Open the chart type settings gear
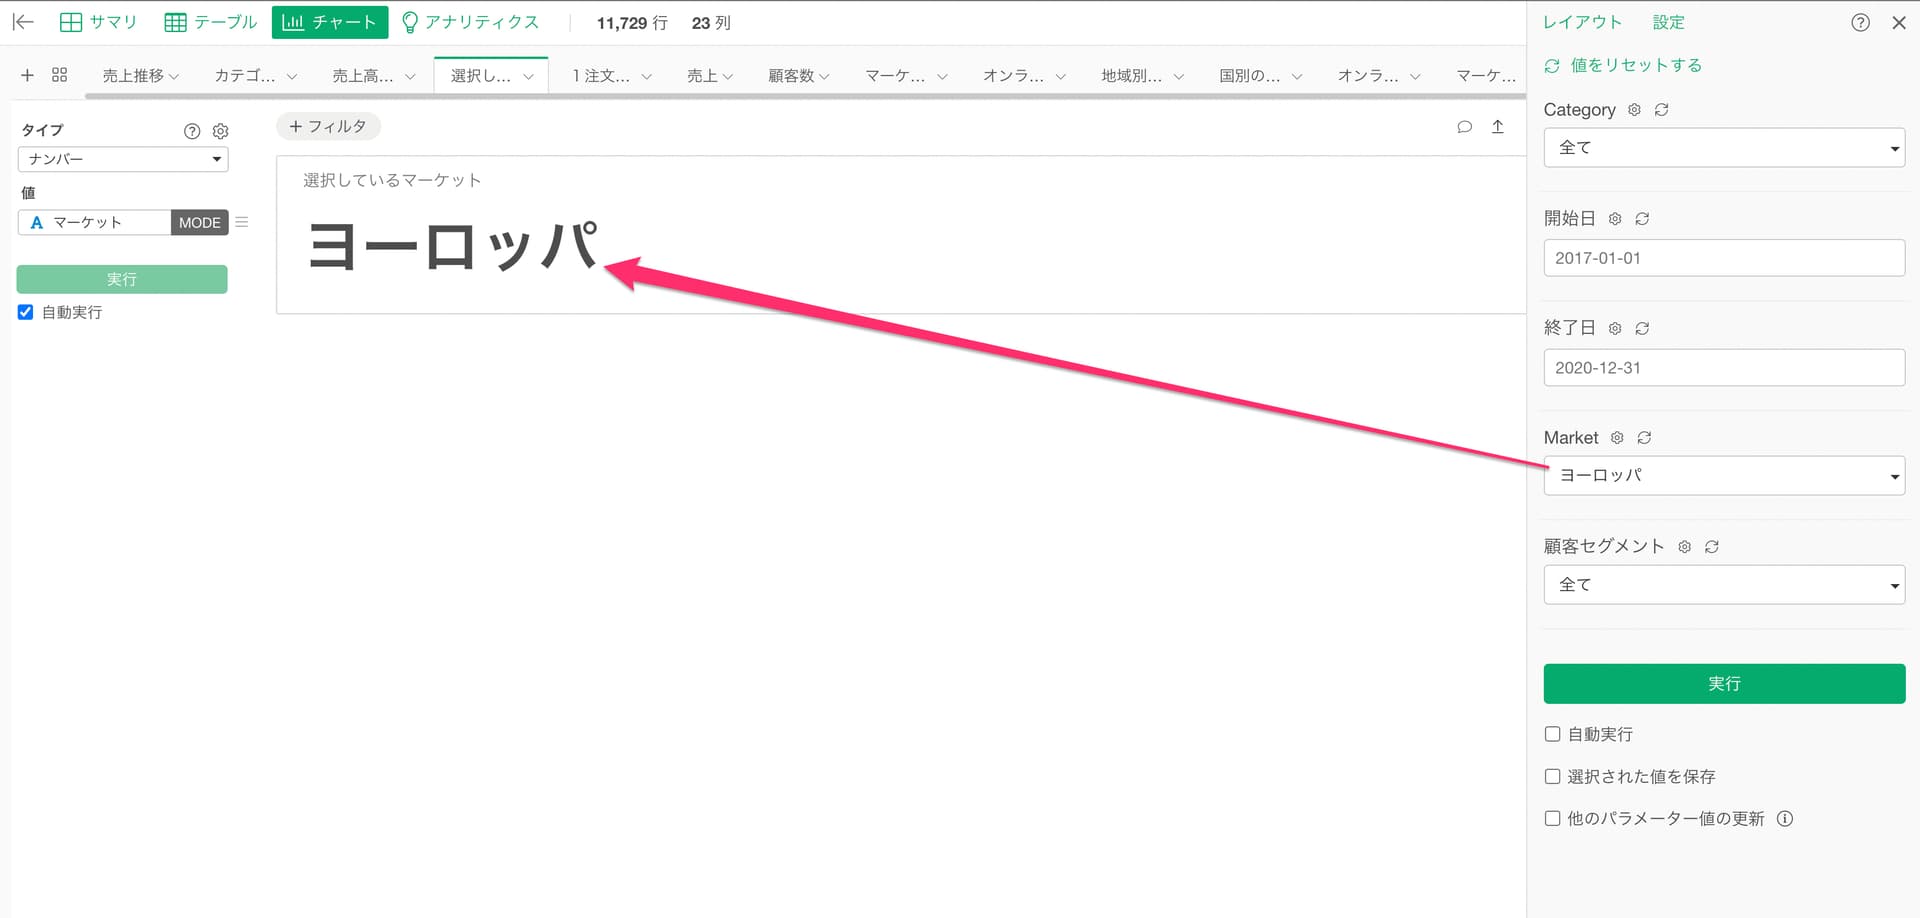This screenshot has height=918, width=1920. tap(221, 131)
